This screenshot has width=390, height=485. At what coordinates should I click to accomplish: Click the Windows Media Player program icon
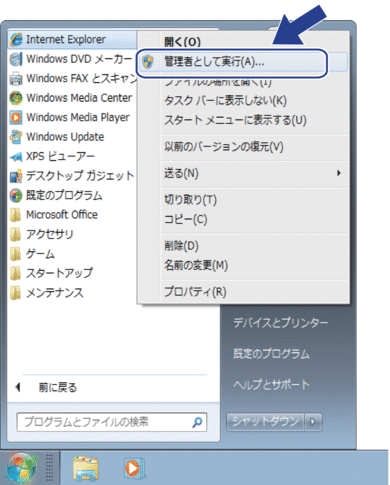tap(16, 118)
